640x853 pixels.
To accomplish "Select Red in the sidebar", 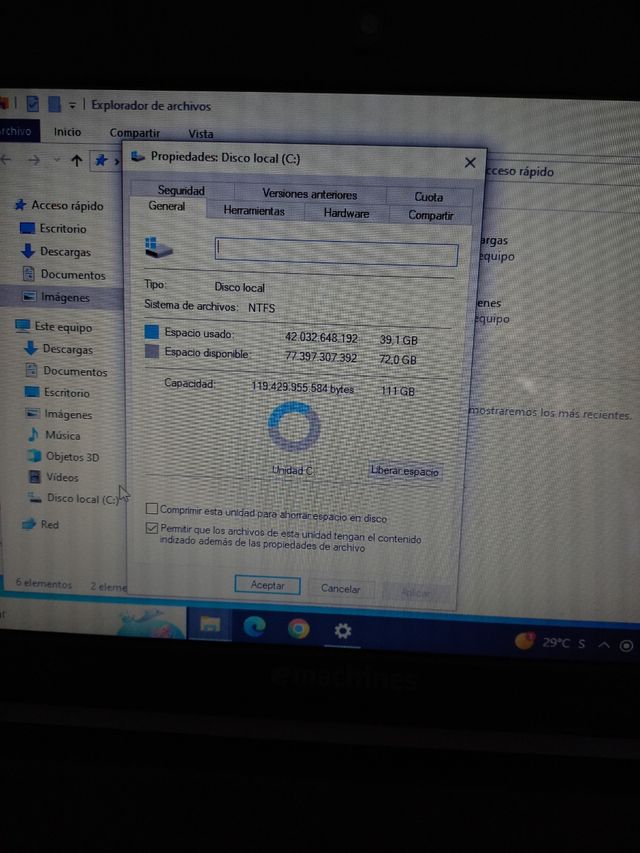I will click(x=40, y=524).
